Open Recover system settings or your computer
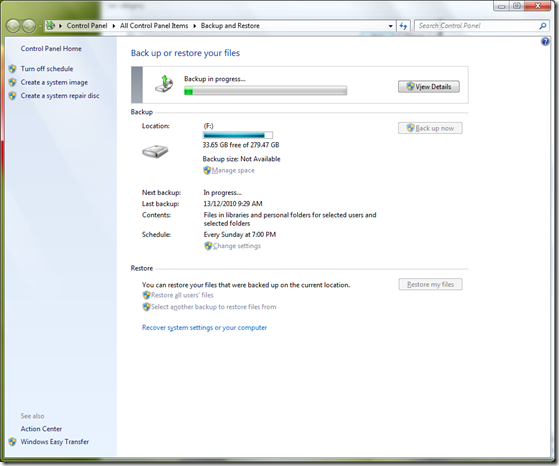Image resolution: width=559 pixels, height=466 pixels. point(204,327)
